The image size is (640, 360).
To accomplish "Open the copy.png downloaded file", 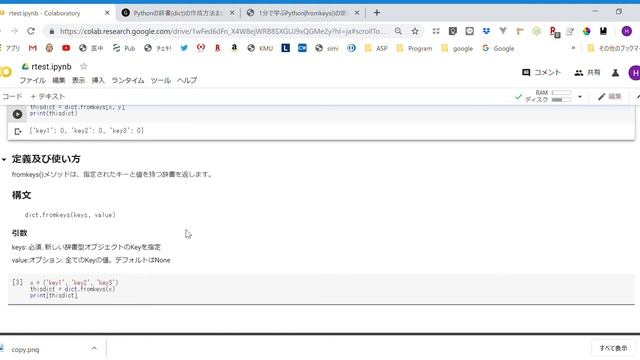I will 25,349.
